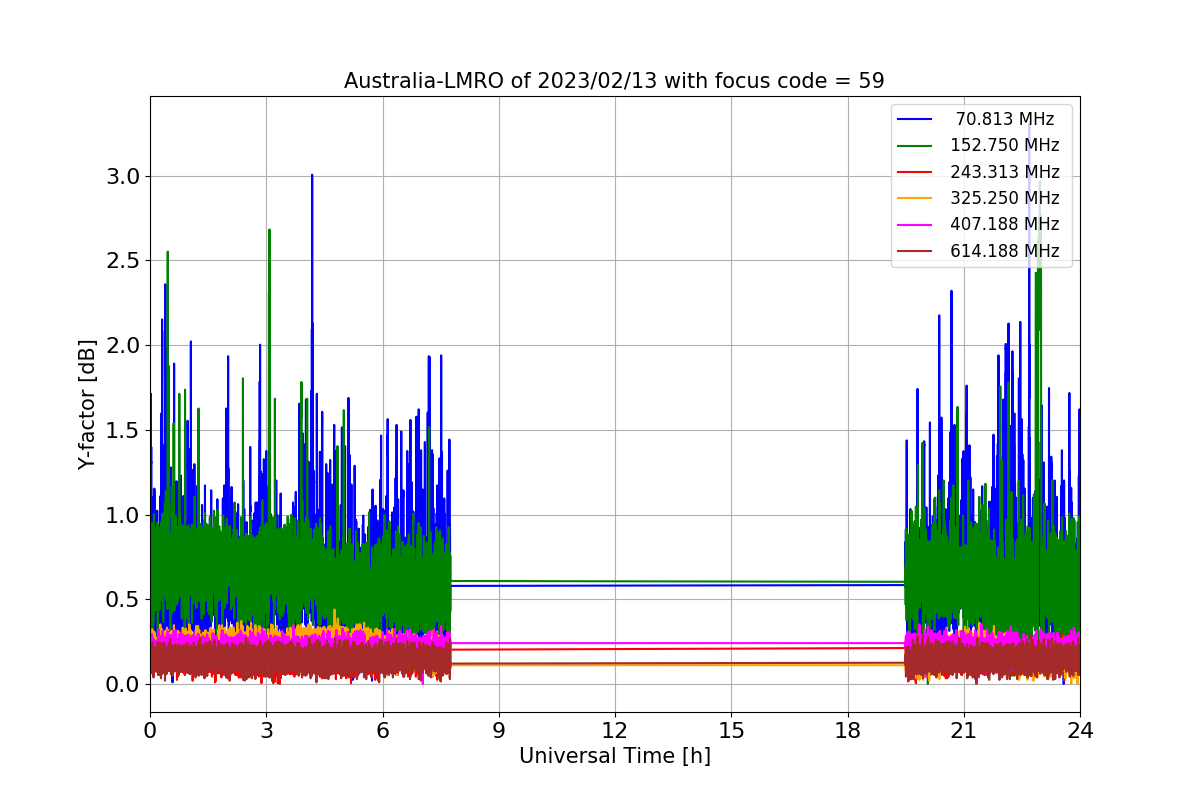The width and height of the screenshot is (1200, 800).
Task: Click the 3.0 tick label on the y-axis
Action: click(121, 177)
